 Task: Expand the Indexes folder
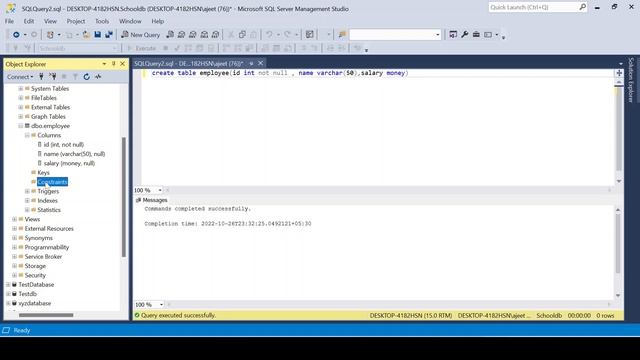(27, 200)
